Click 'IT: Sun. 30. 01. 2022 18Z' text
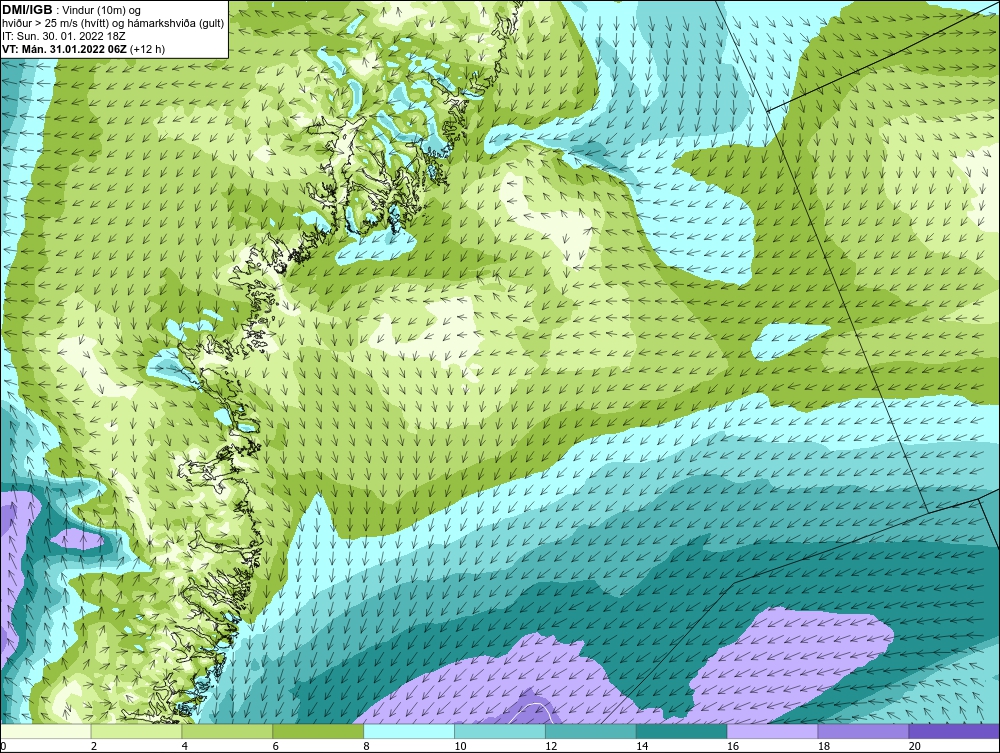 click(64, 36)
